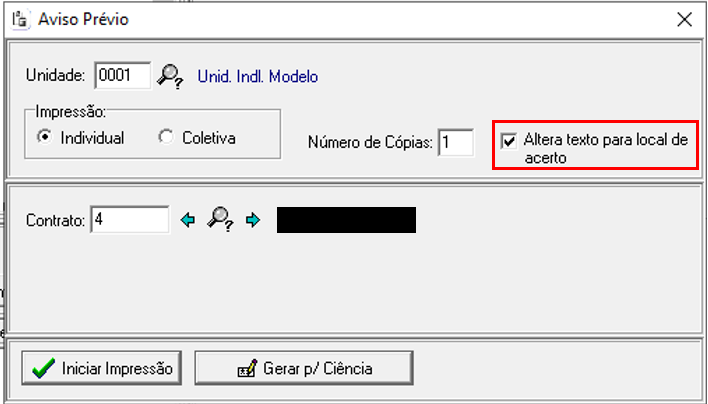The height and width of the screenshot is (404, 708).
Task: Click the Contrato number field
Action: (130, 220)
